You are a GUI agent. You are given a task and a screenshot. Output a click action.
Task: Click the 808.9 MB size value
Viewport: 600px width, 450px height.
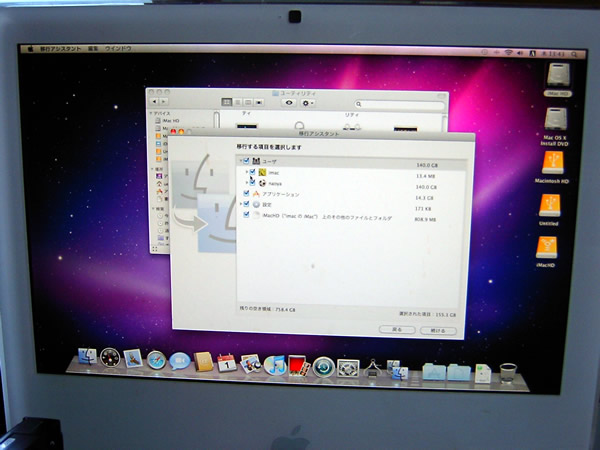point(425,220)
